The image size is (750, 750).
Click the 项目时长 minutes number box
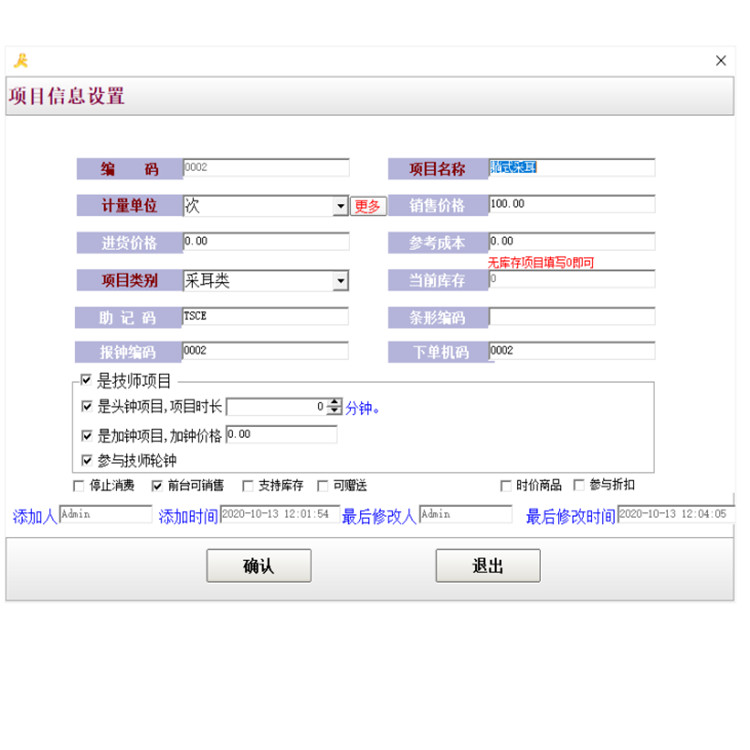click(x=277, y=407)
